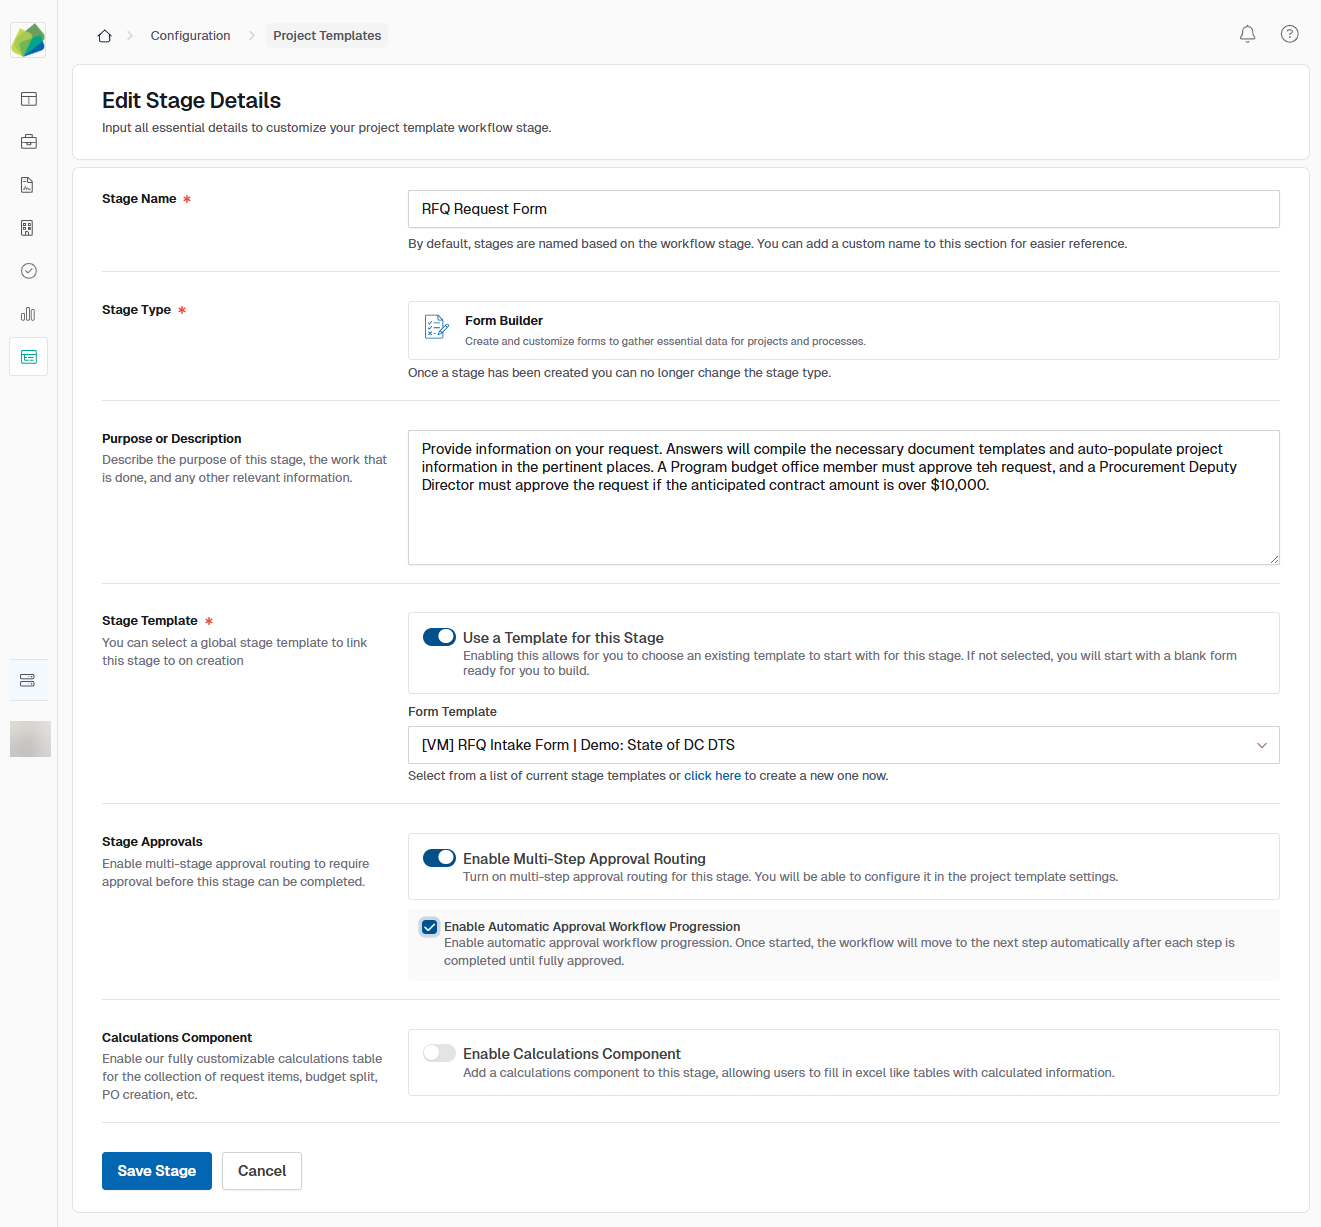This screenshot has height=1227, width=1321.
Task: Click the server stack icon in sidebar
Action: point(28,680)
